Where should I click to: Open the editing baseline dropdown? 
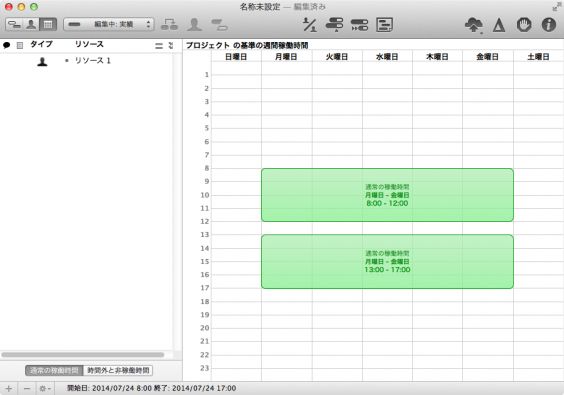[109, 24]
